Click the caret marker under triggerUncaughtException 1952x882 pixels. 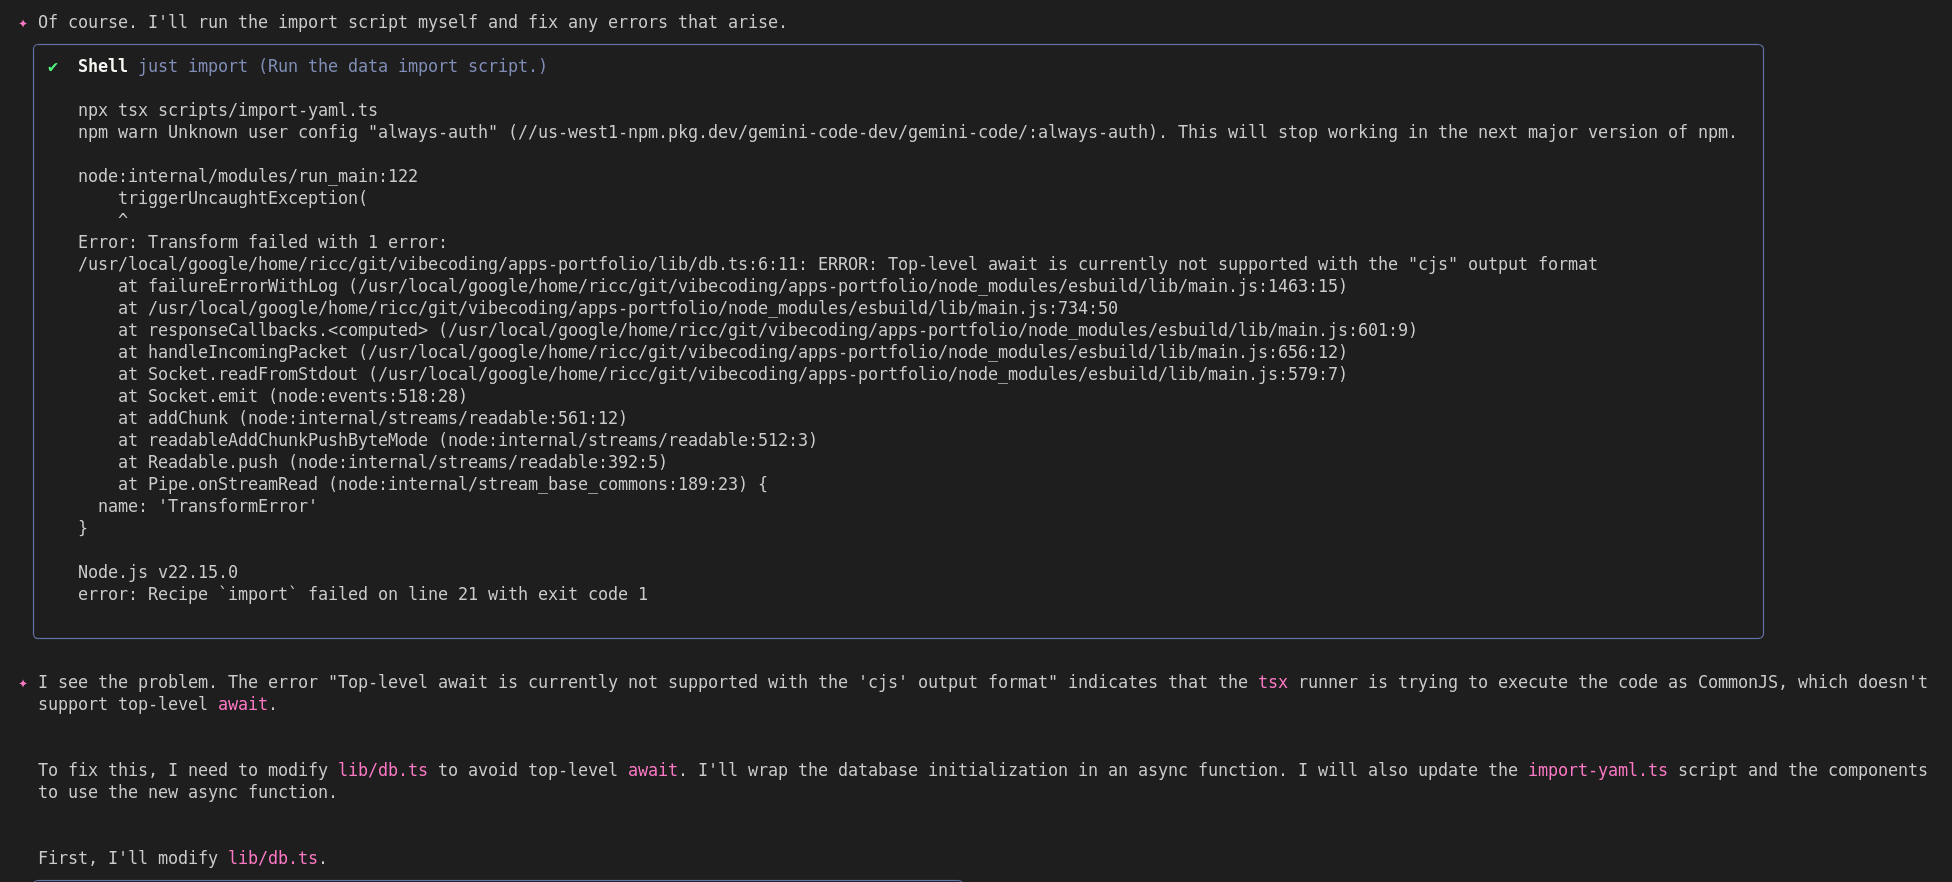coord(123,218)
